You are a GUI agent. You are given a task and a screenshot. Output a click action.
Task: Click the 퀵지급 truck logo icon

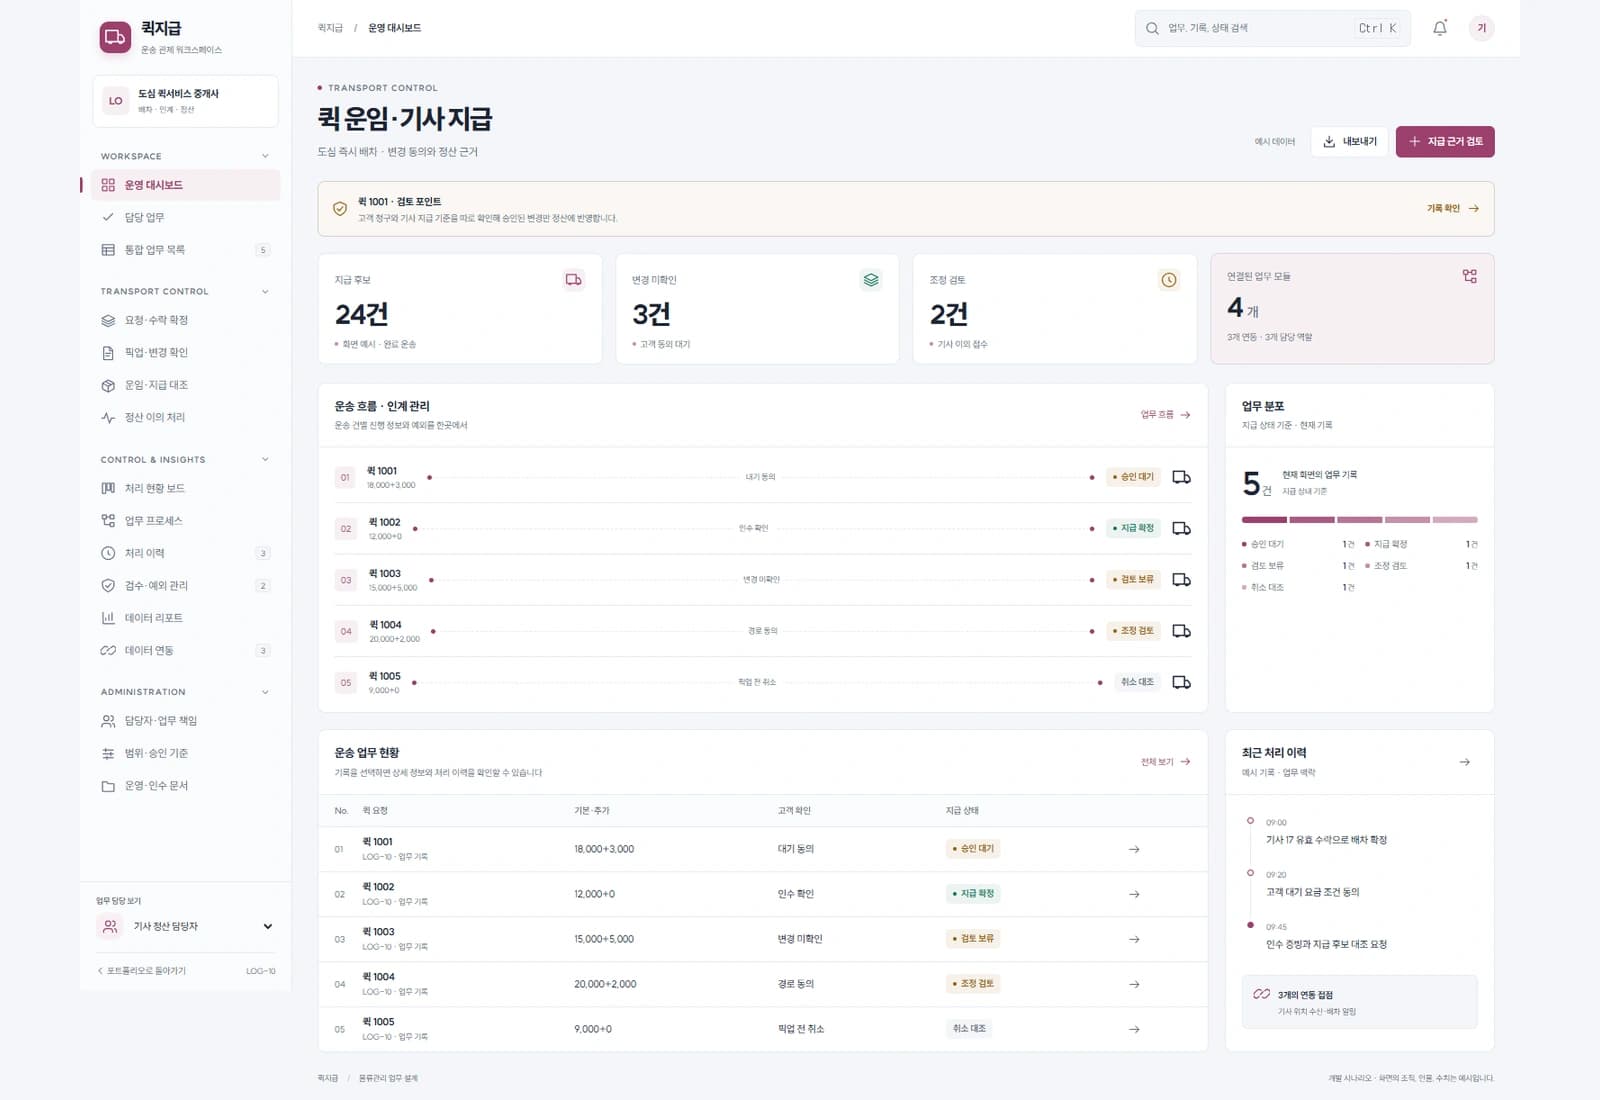tap(115, 37)
